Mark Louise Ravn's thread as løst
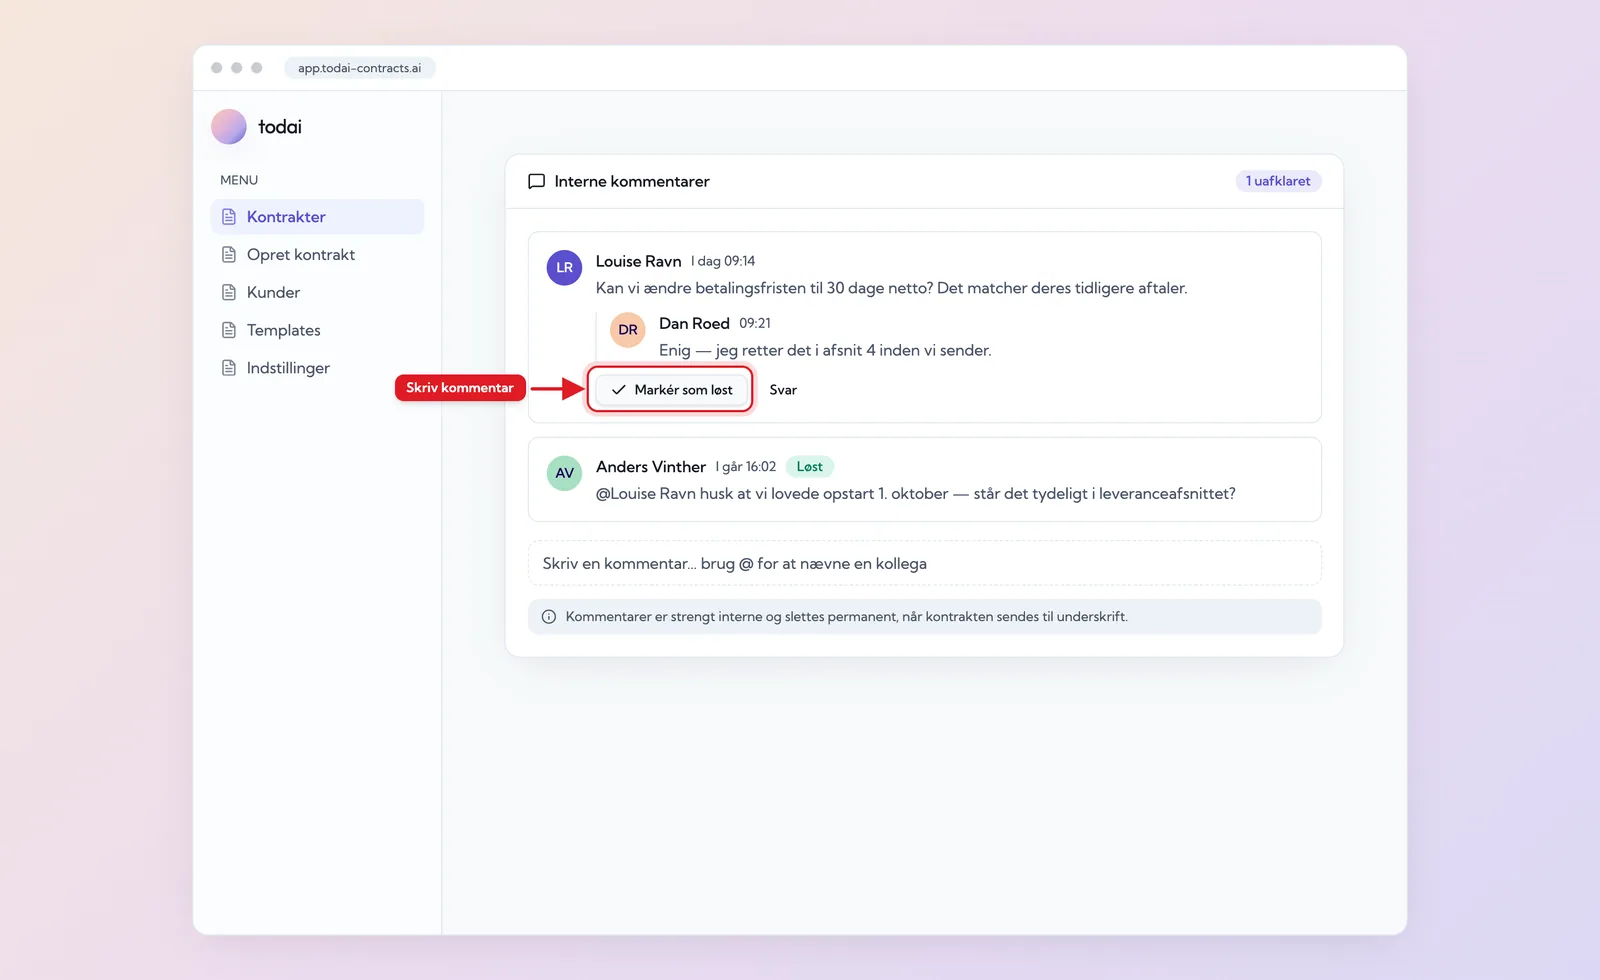 (x=671, y=390)
